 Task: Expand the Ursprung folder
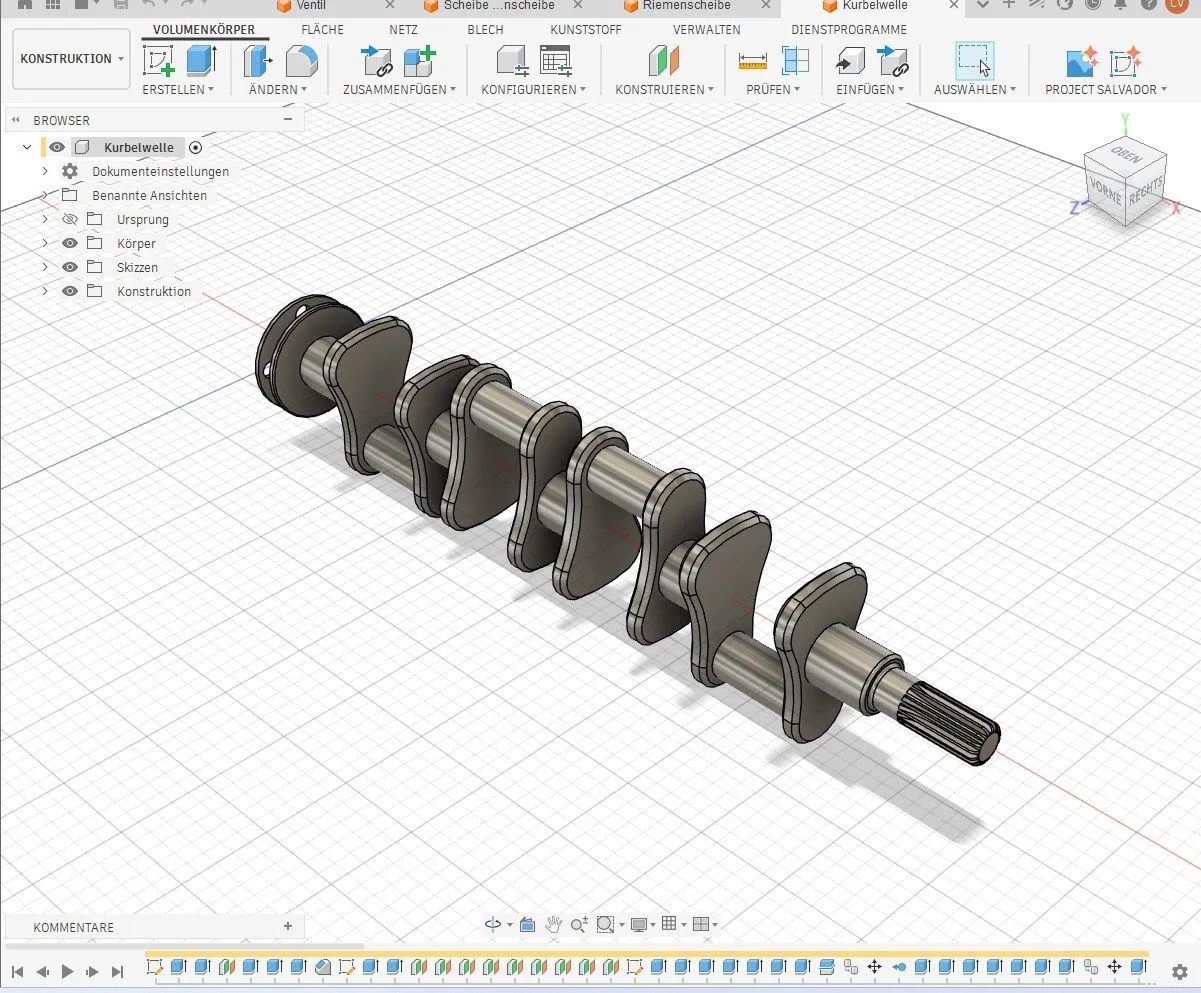(44, 219)
